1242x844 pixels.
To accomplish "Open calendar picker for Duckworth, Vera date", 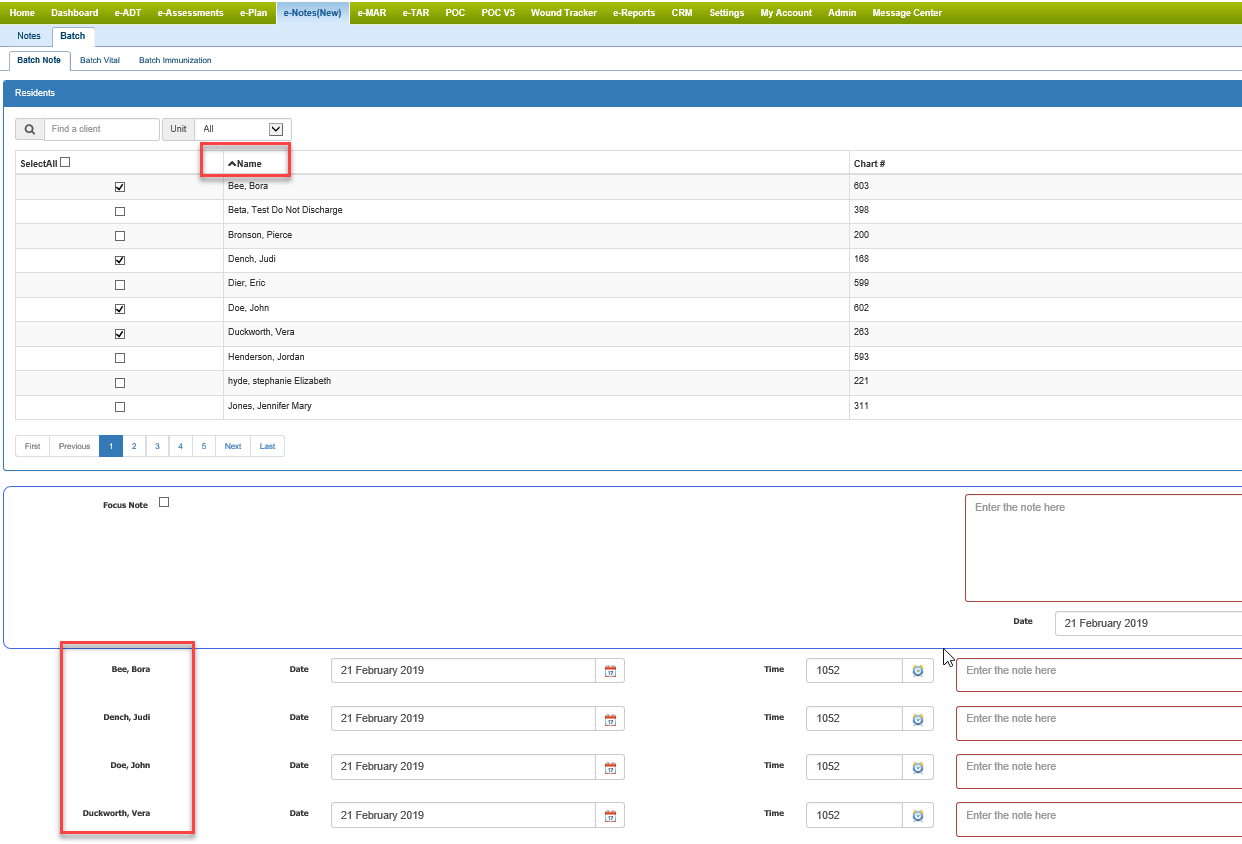I will click(610, 816).
